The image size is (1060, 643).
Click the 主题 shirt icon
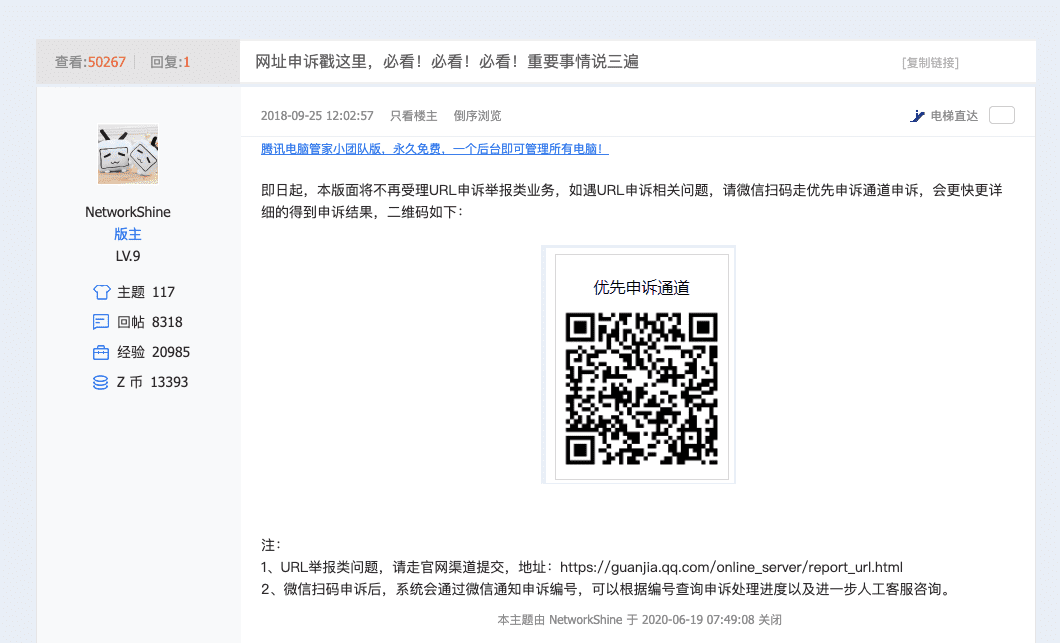click(101, 292)
